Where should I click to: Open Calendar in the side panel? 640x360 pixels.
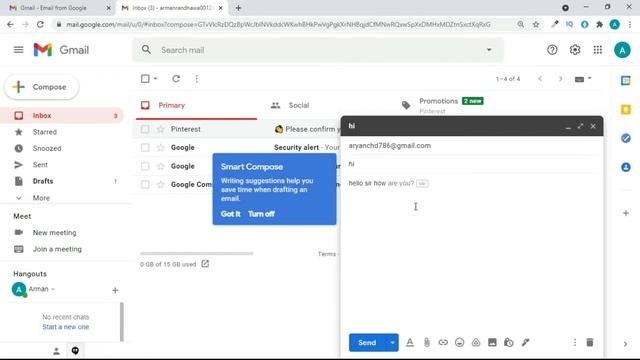(625, 80)
